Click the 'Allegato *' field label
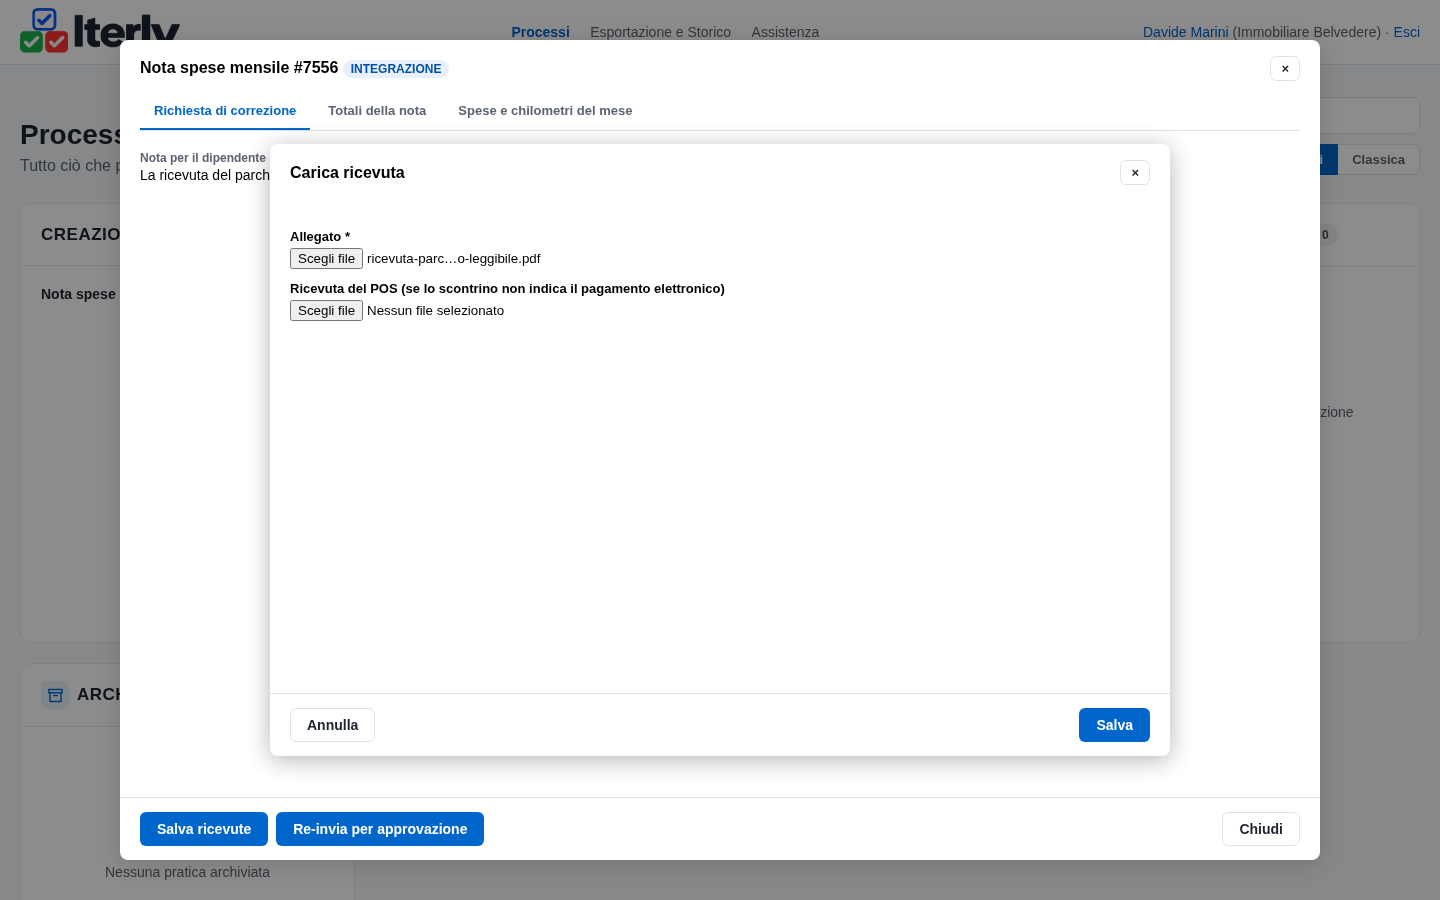 [320, 237]
